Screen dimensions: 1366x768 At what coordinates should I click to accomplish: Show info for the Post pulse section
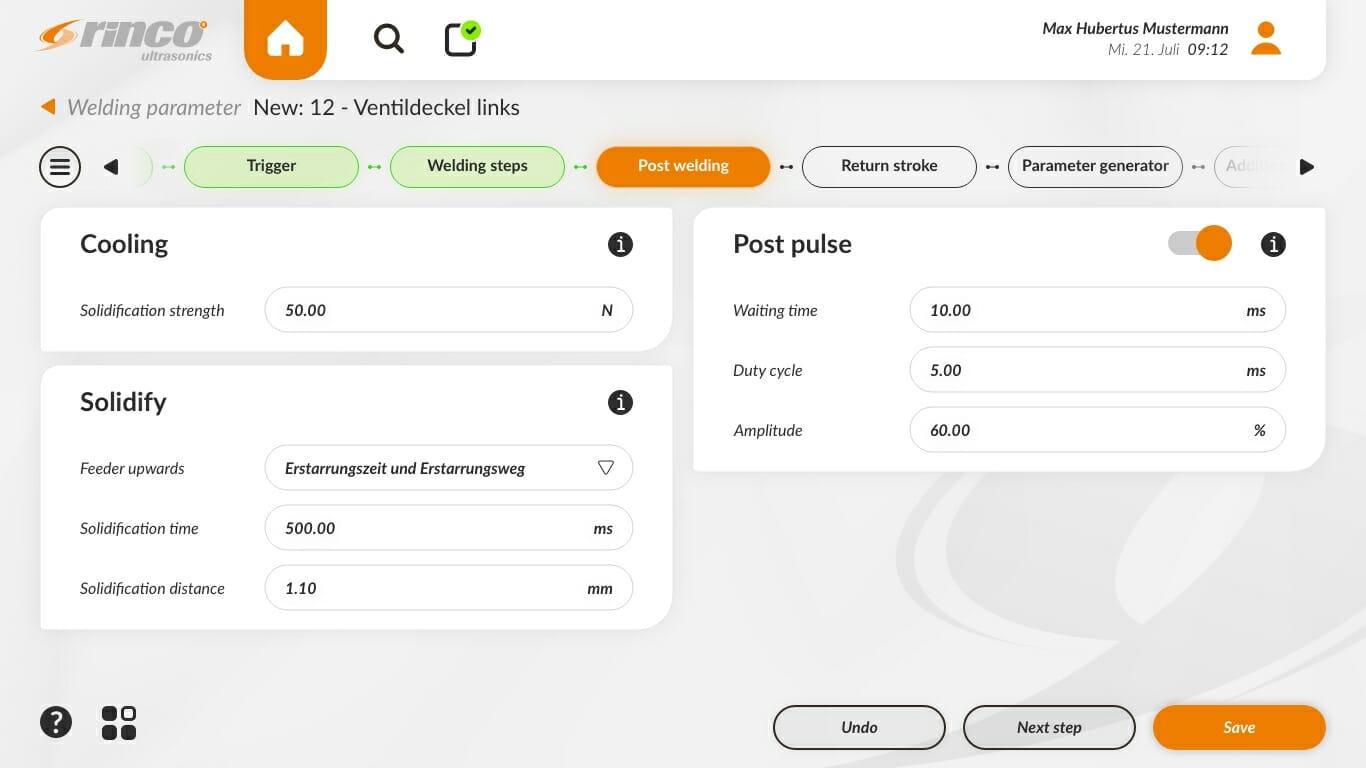coord(1272,244)
